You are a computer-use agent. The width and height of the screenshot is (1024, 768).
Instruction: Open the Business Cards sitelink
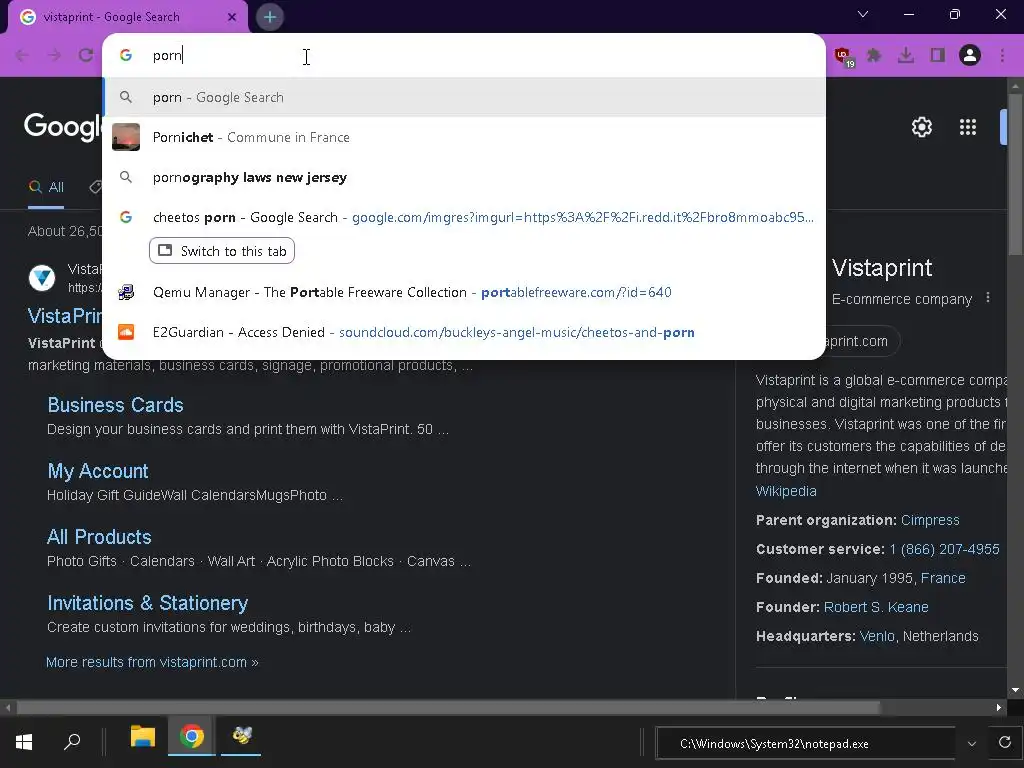[116, 405]
